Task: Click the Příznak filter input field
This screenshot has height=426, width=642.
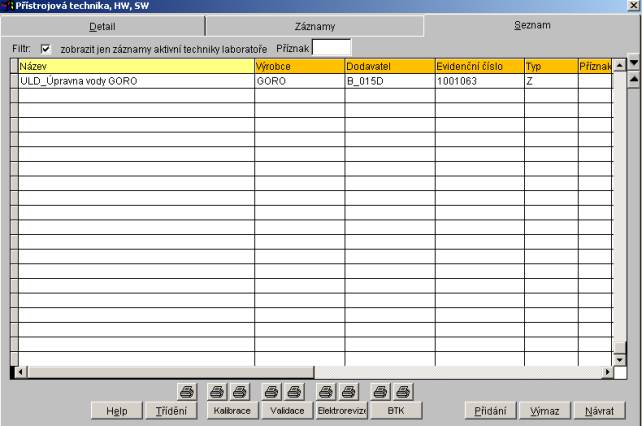Action: (x=333, y=47)
